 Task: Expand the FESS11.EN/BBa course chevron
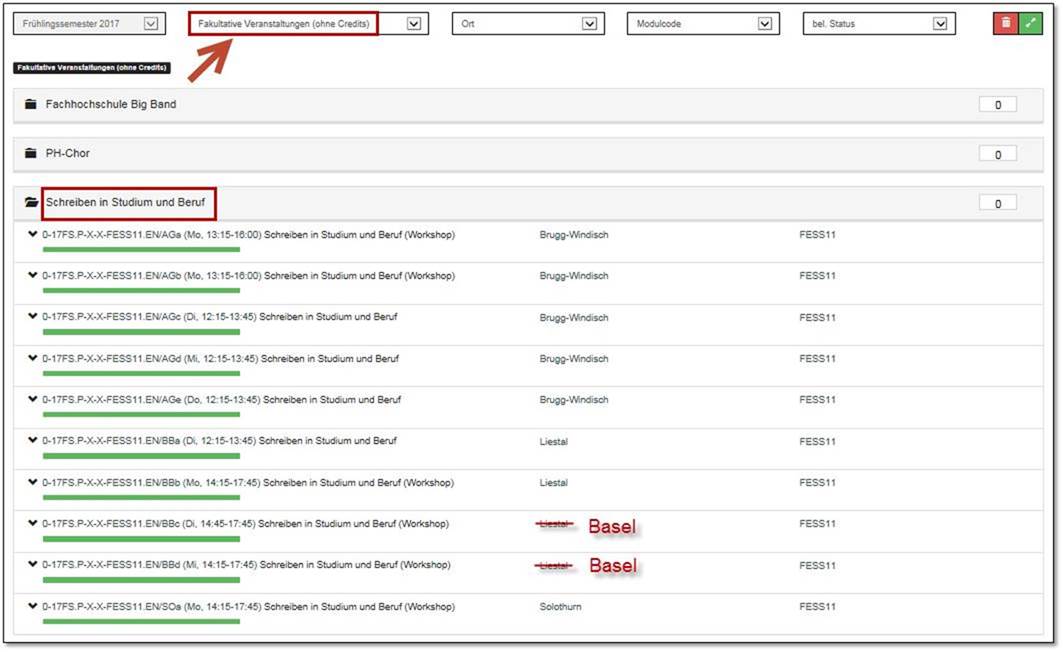click(33, 440)
